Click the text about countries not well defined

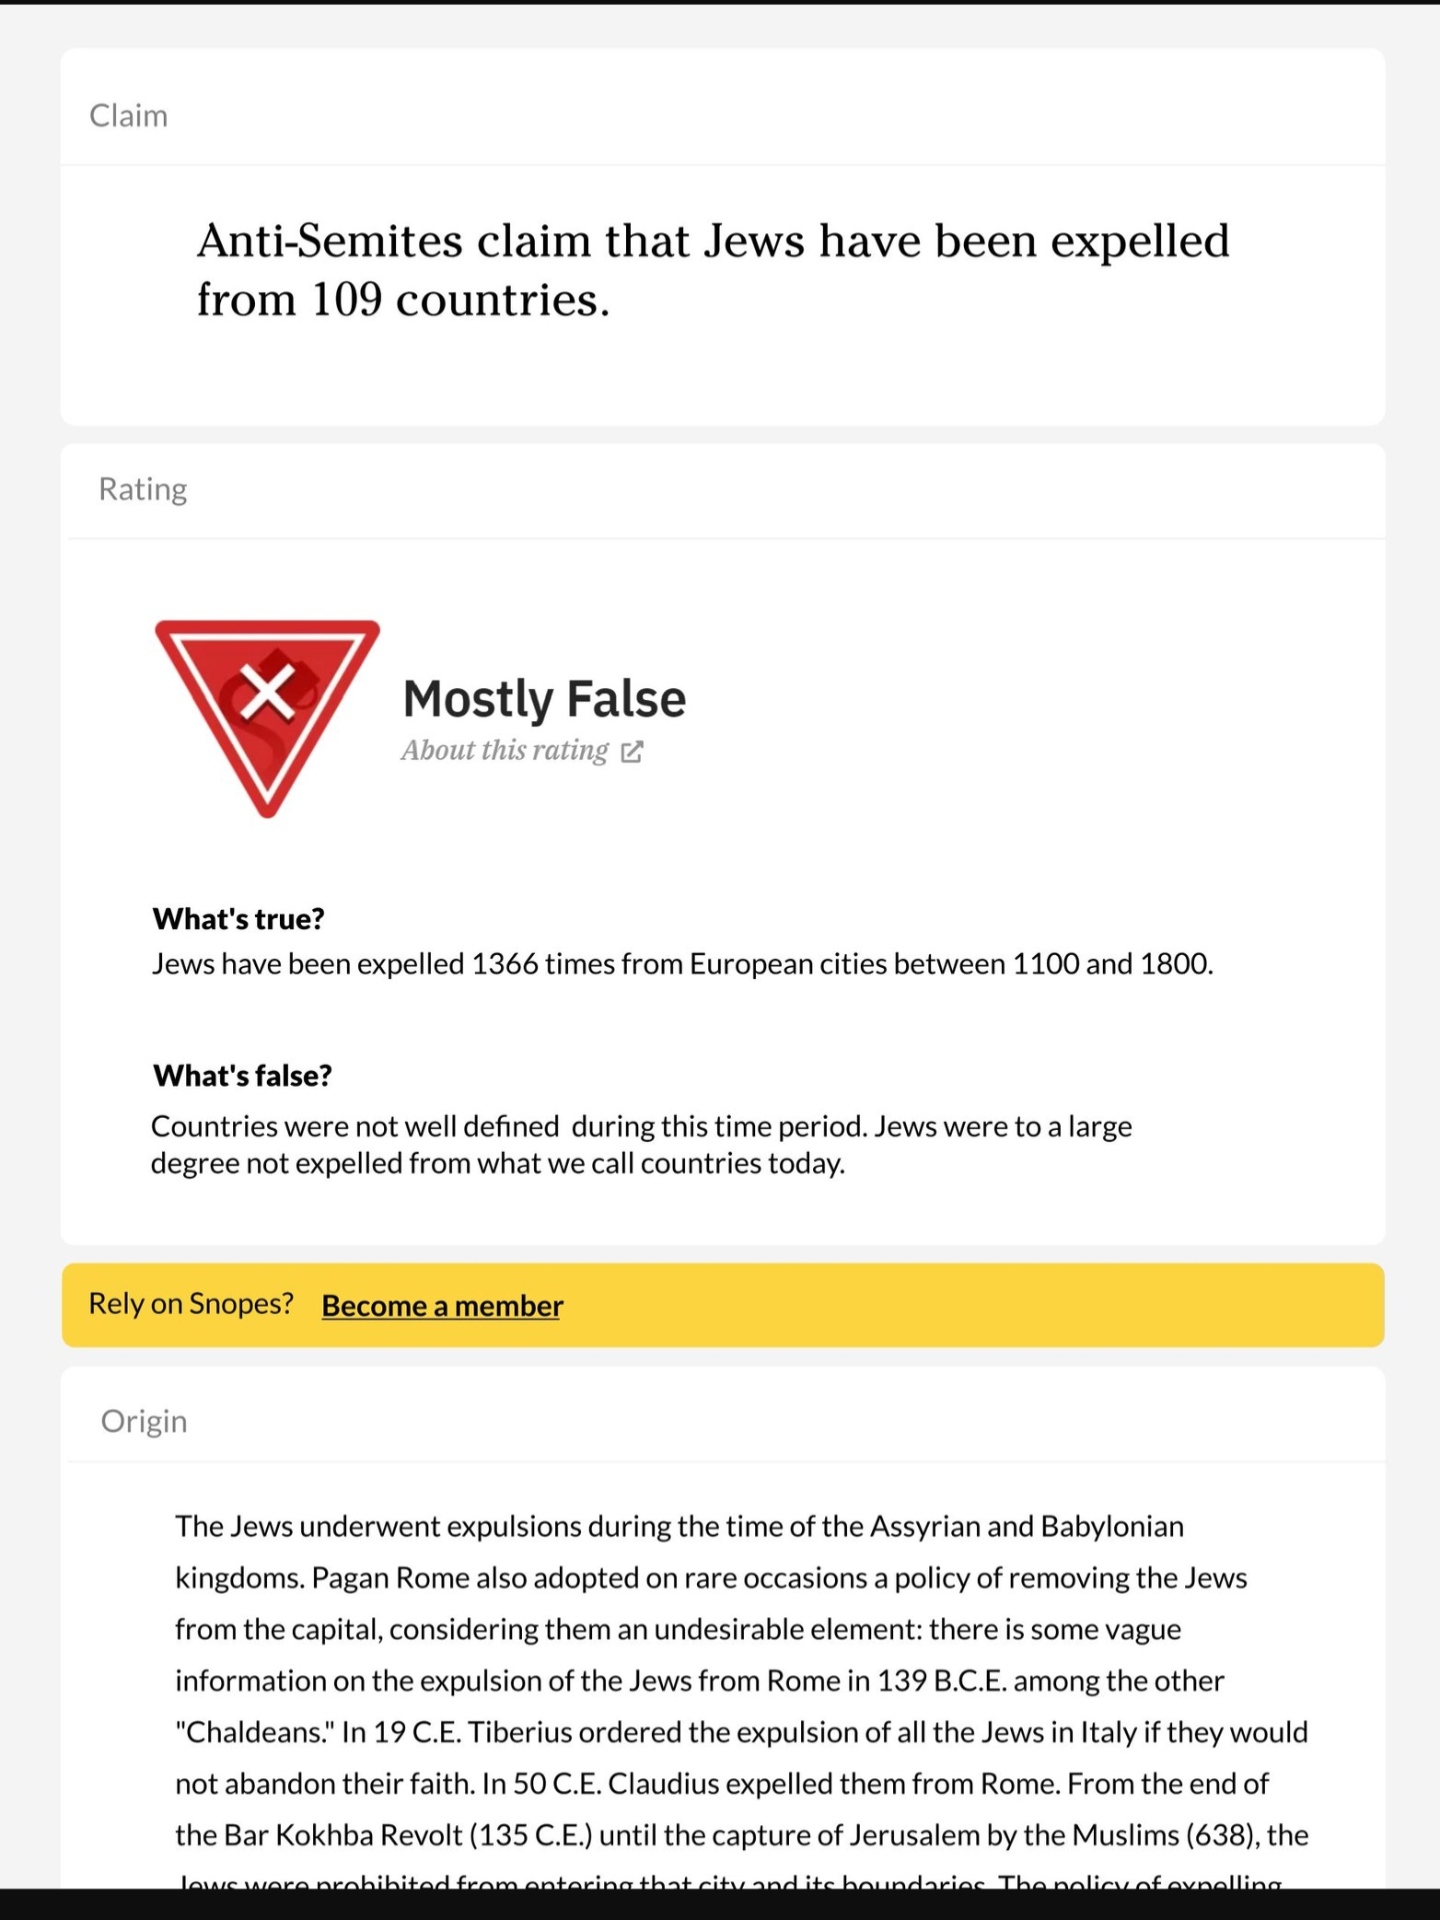(641, 1145)
